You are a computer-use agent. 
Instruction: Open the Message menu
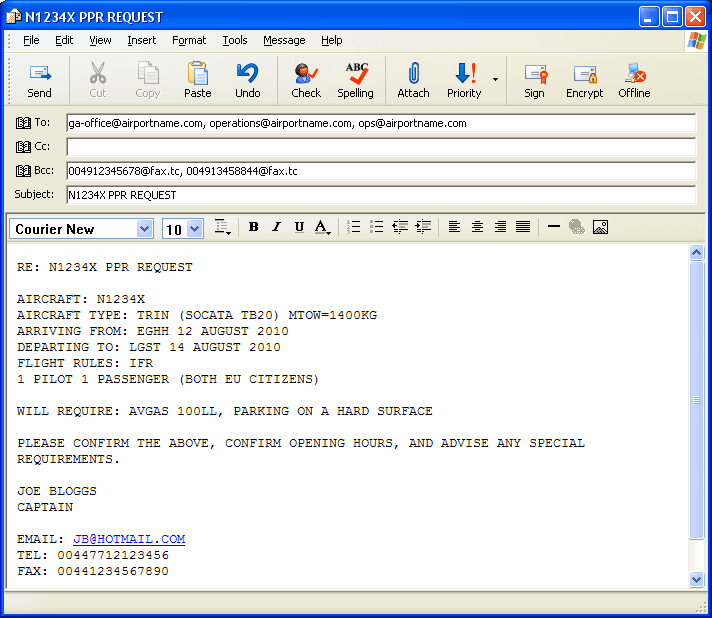tap(284, 40)
